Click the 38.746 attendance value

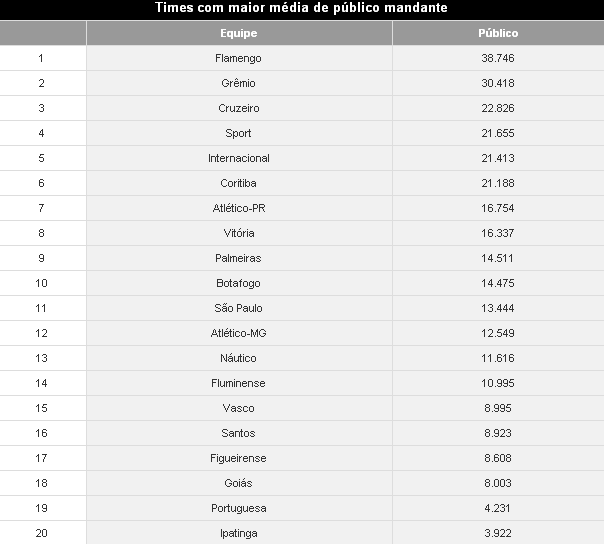[x=497, y=58]
